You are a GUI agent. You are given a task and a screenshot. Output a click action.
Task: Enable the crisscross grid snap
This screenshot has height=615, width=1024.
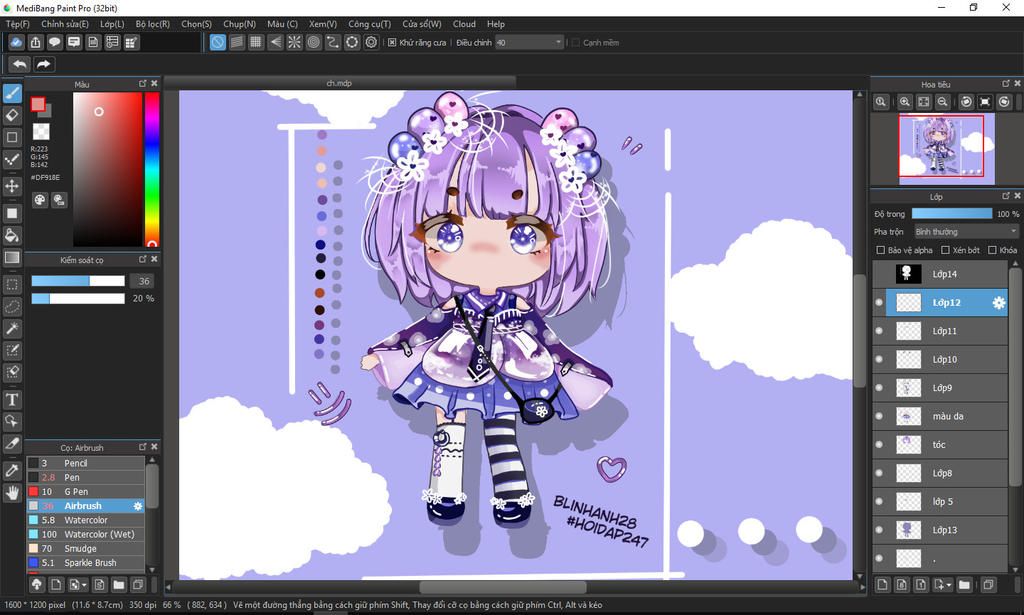pyautogui.click(x=256, y=42)
